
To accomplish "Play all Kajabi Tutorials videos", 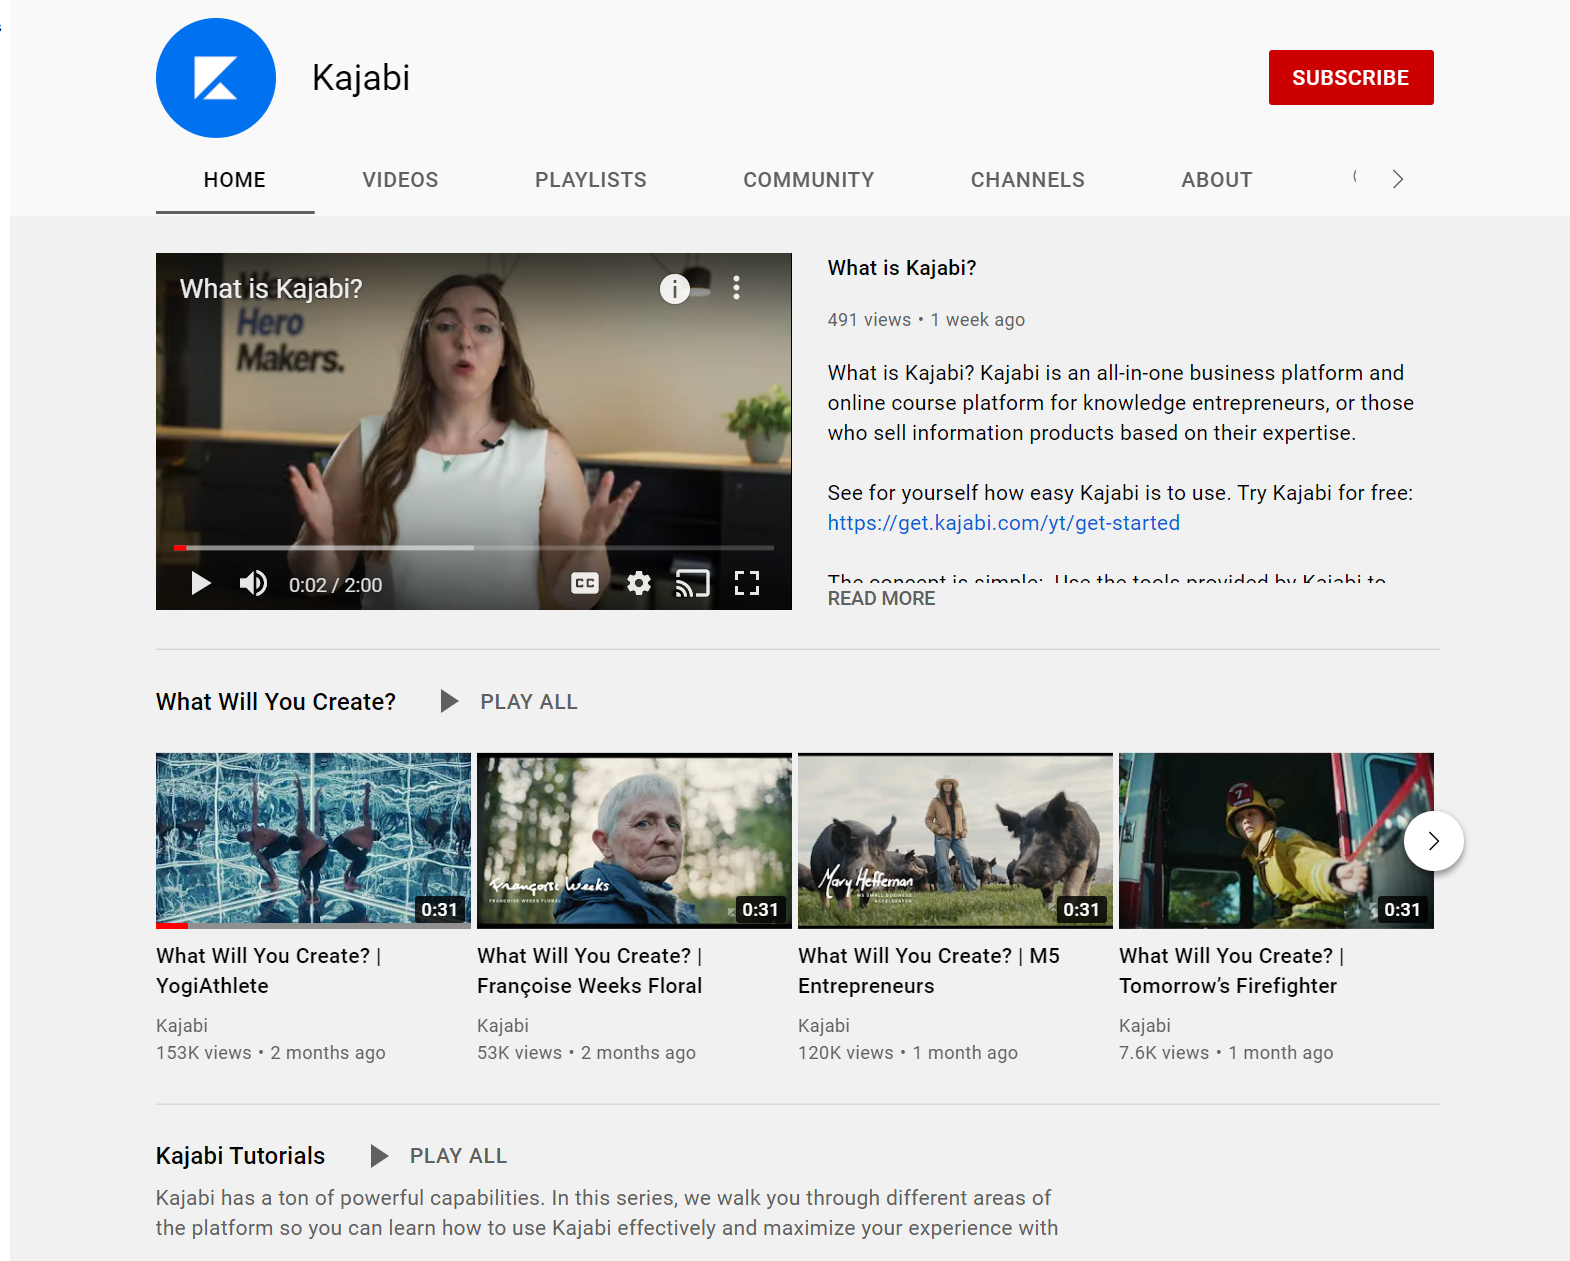I will (x=439, y=1156).
